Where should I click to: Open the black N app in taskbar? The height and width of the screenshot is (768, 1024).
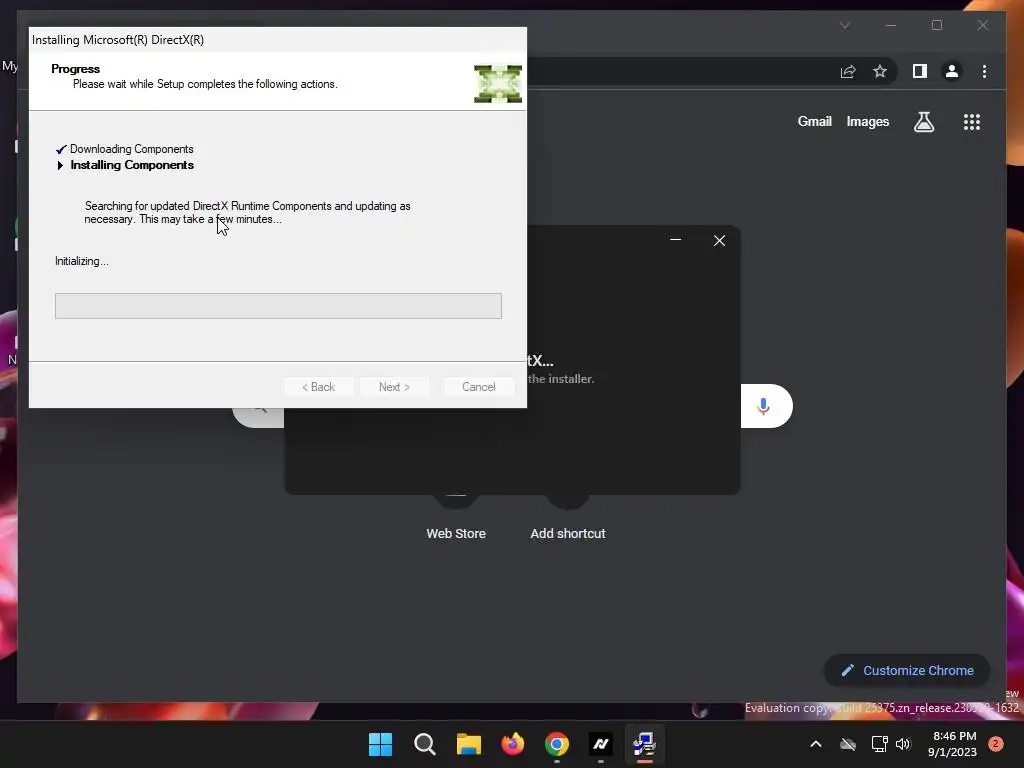pyautogui.click(x=601, y=744)
